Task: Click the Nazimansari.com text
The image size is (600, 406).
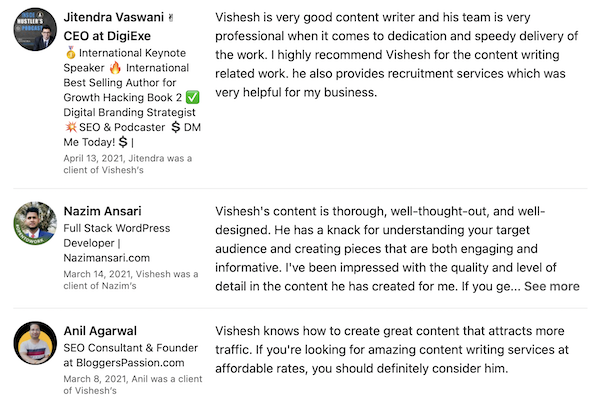Action: (x=106, y=258)
